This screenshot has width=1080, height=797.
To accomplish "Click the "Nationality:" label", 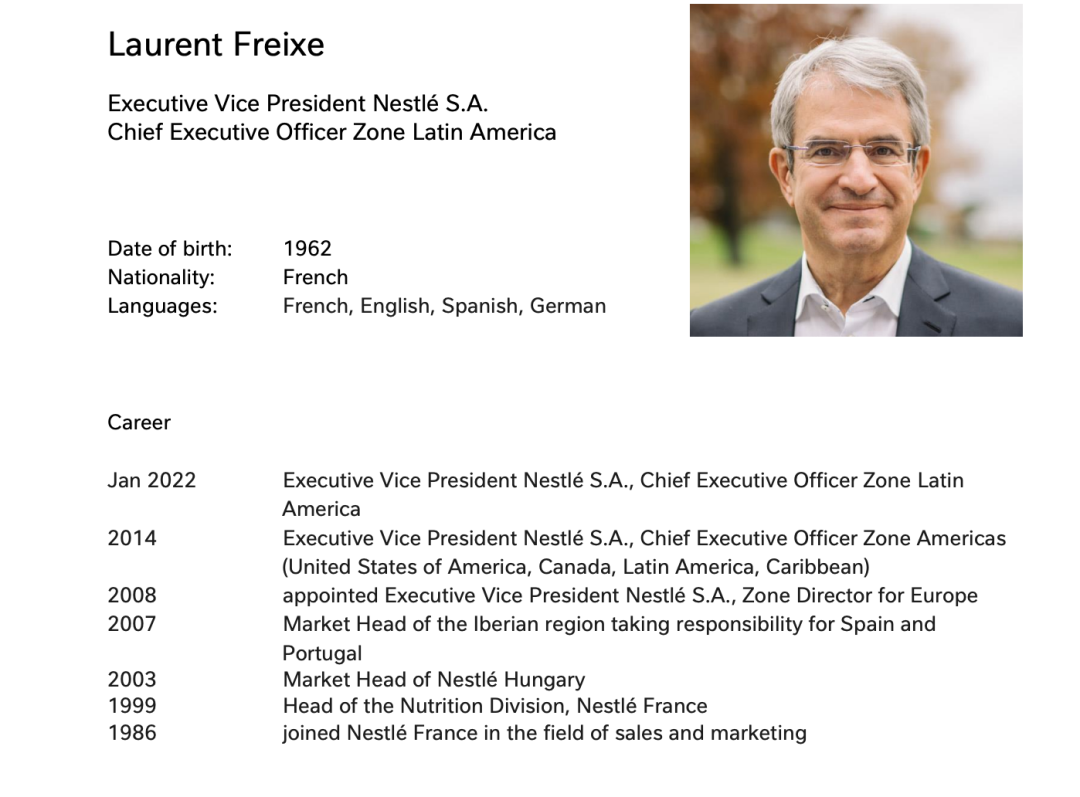I will [161, 277].
